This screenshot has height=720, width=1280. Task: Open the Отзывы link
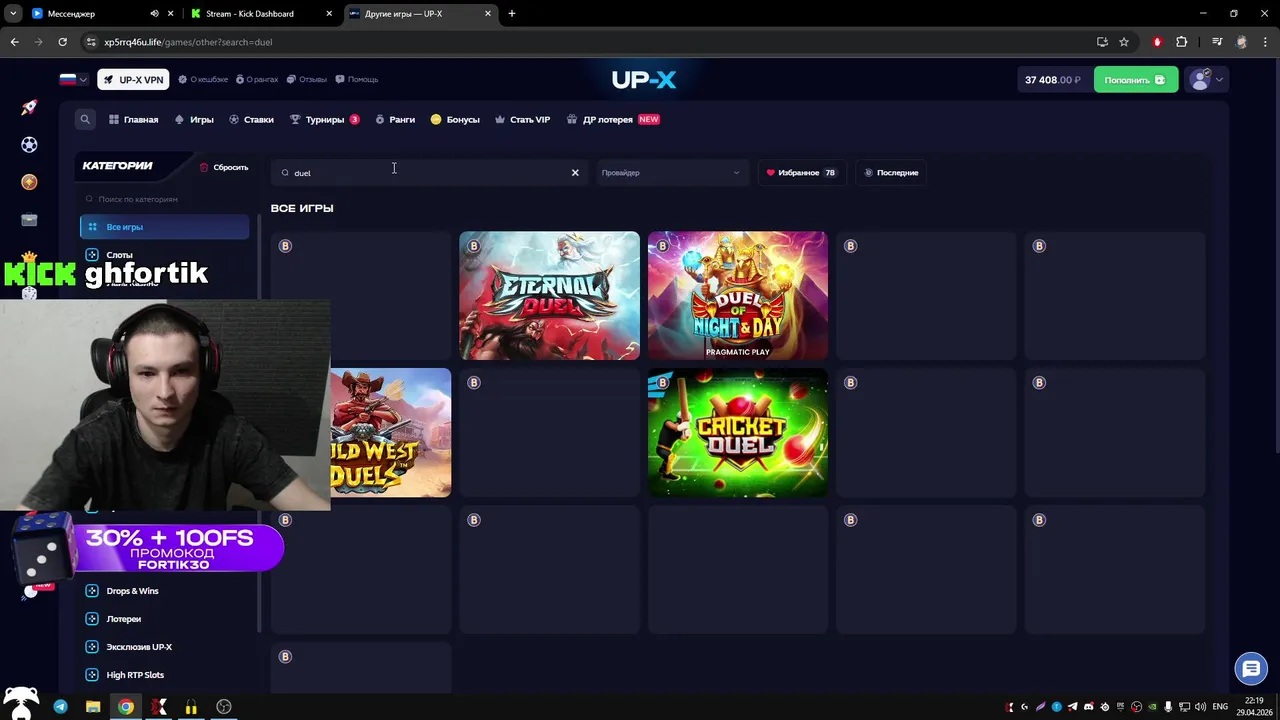(x=306, y=80)
